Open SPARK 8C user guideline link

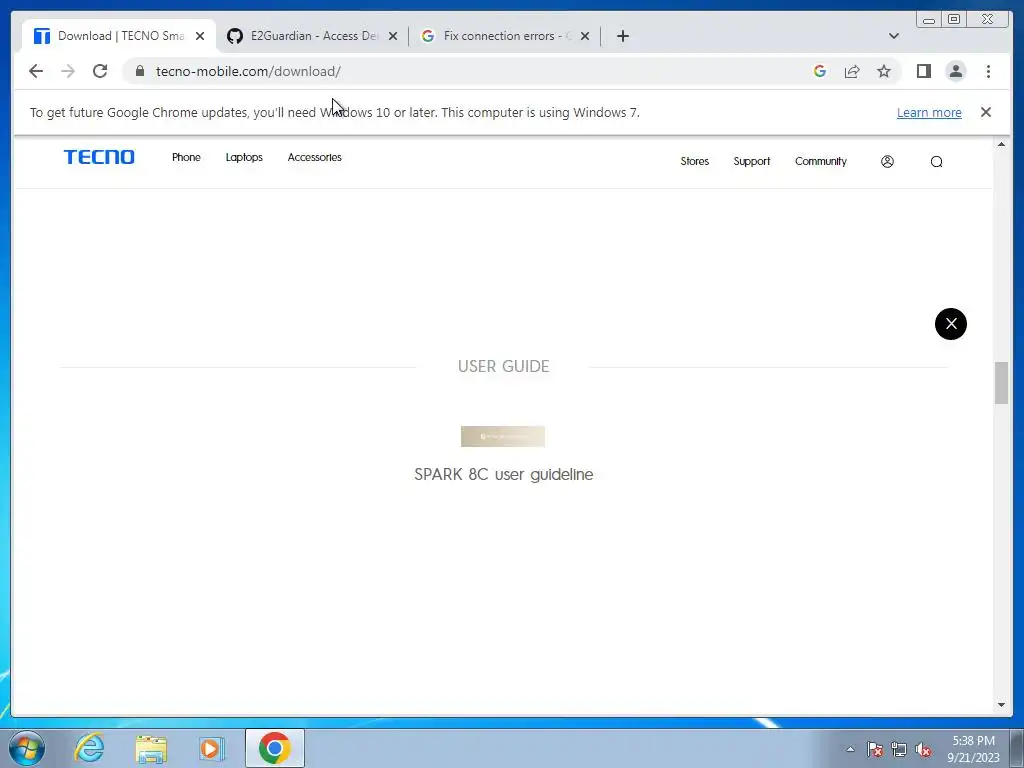[x=504, y=474]
